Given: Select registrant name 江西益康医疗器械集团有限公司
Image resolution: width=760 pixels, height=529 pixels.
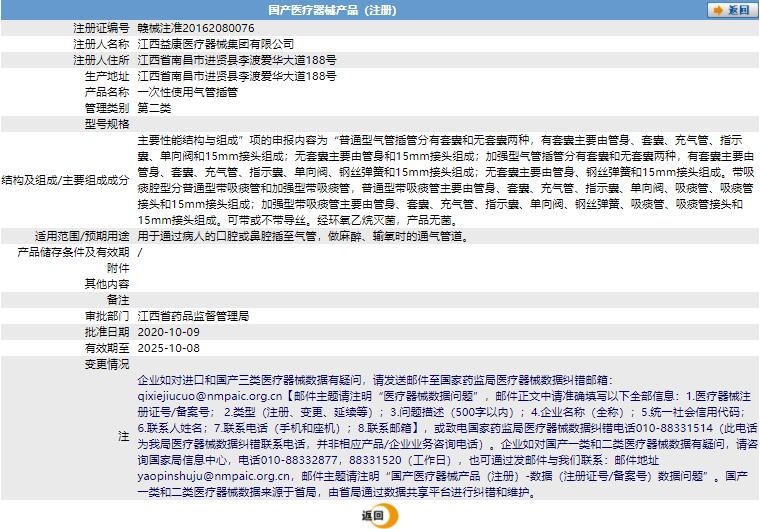Looking at the screenshot, I should point(216,44).
